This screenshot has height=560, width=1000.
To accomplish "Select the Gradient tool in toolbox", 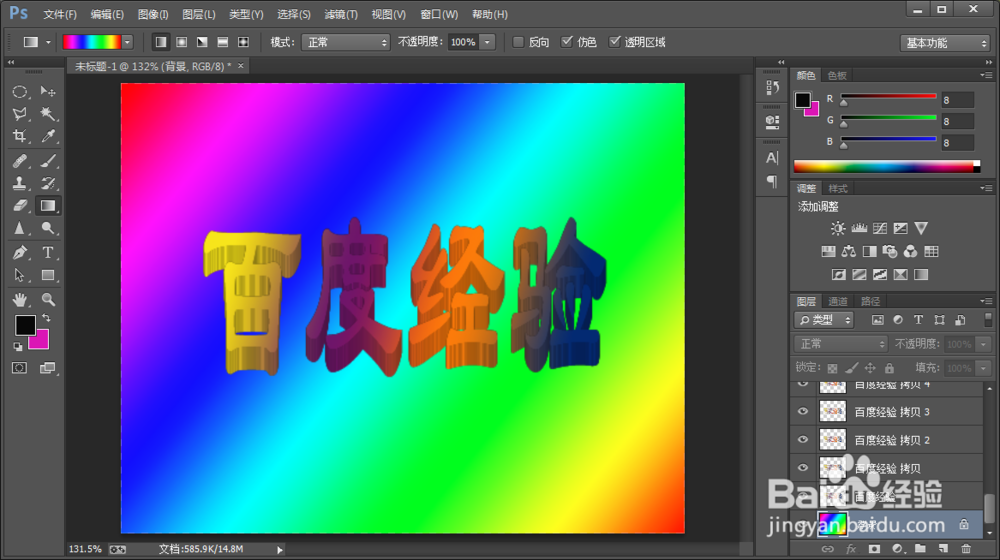I will tap(48, 205).
